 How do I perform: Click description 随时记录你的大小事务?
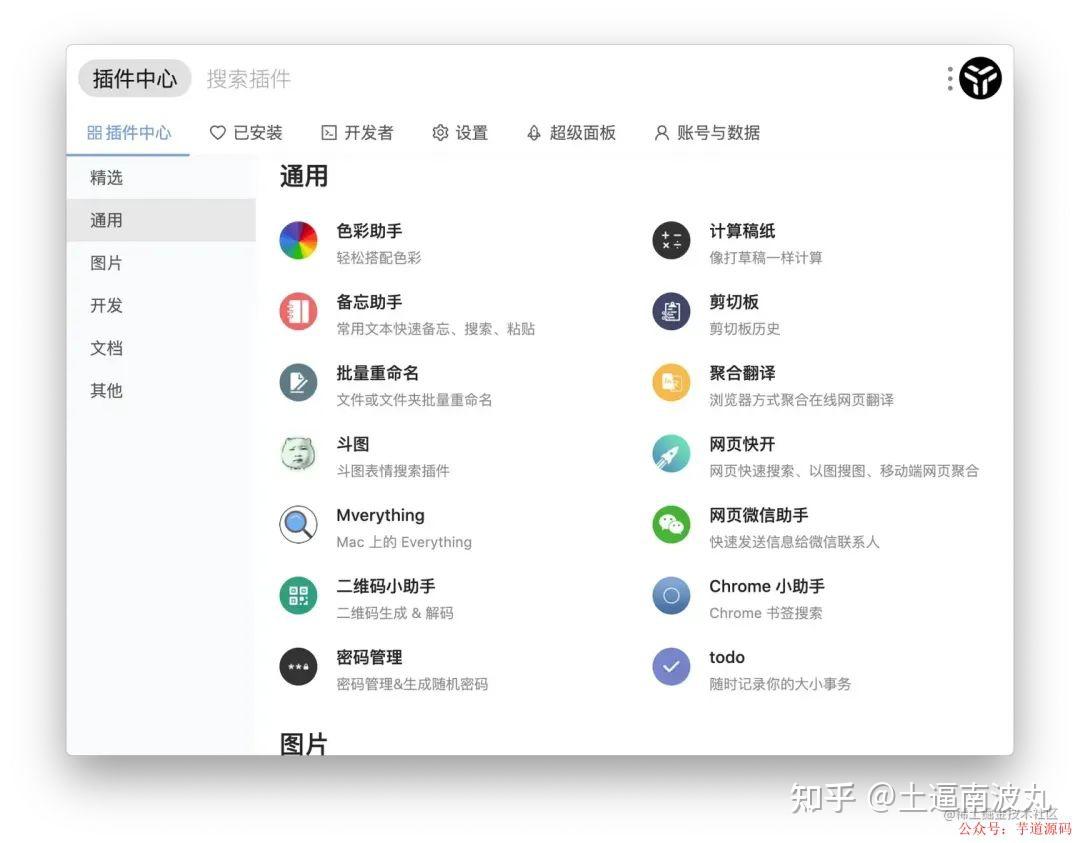(780, 684)
